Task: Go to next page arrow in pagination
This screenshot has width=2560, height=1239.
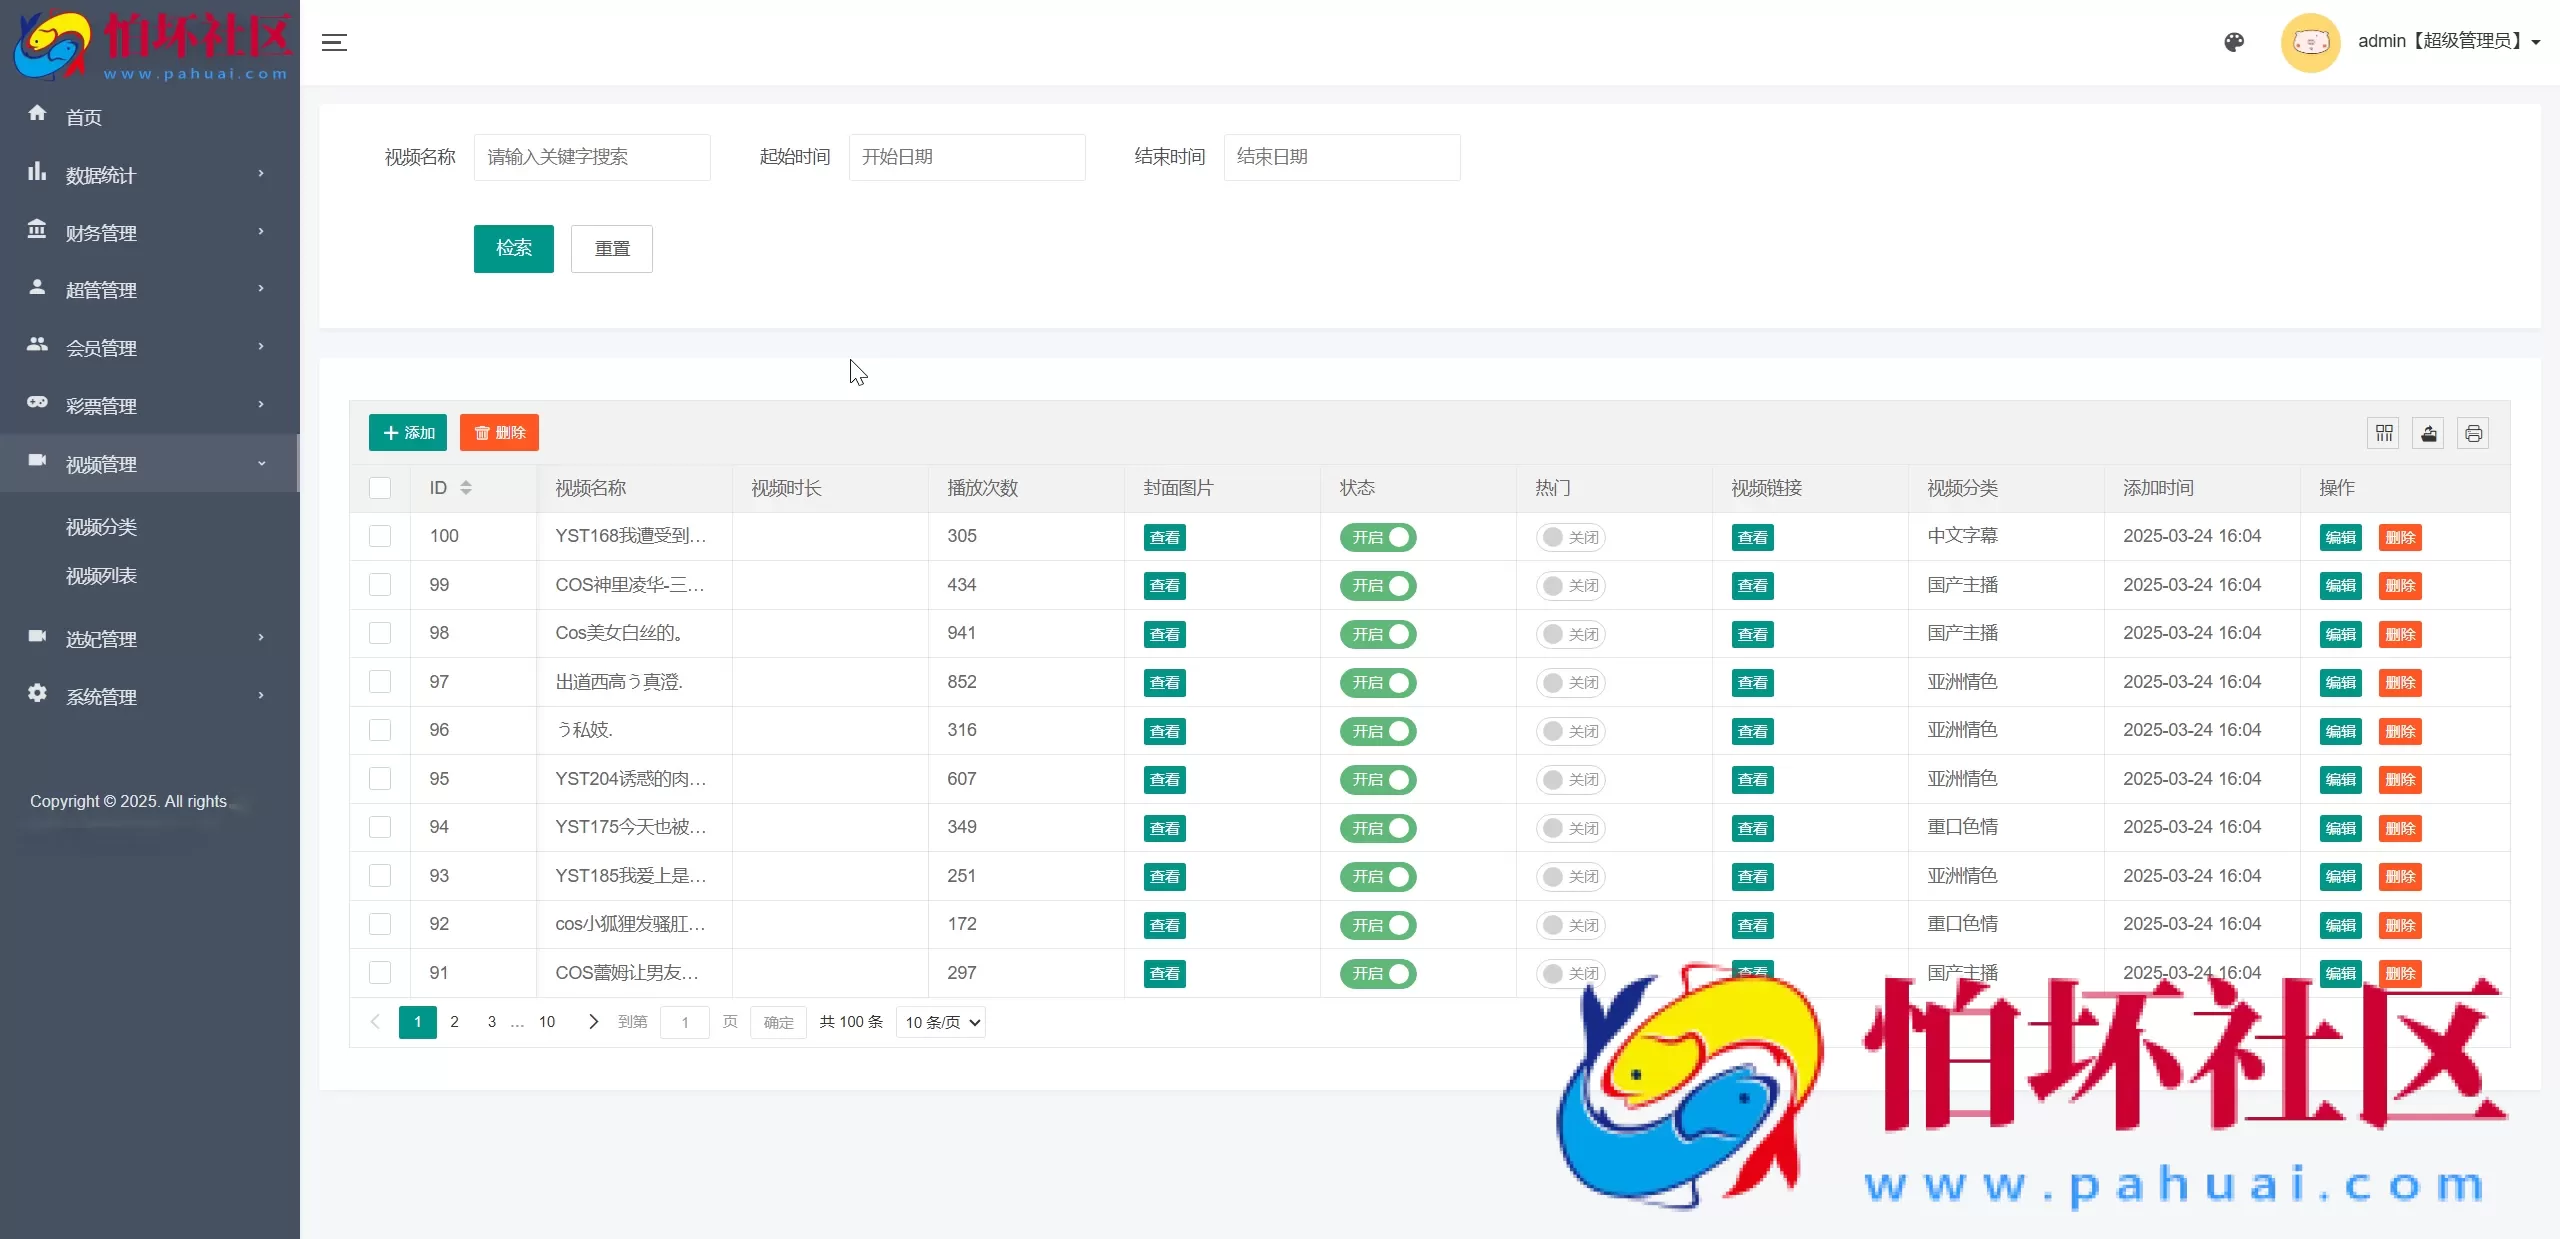Action: (593, 1021)
